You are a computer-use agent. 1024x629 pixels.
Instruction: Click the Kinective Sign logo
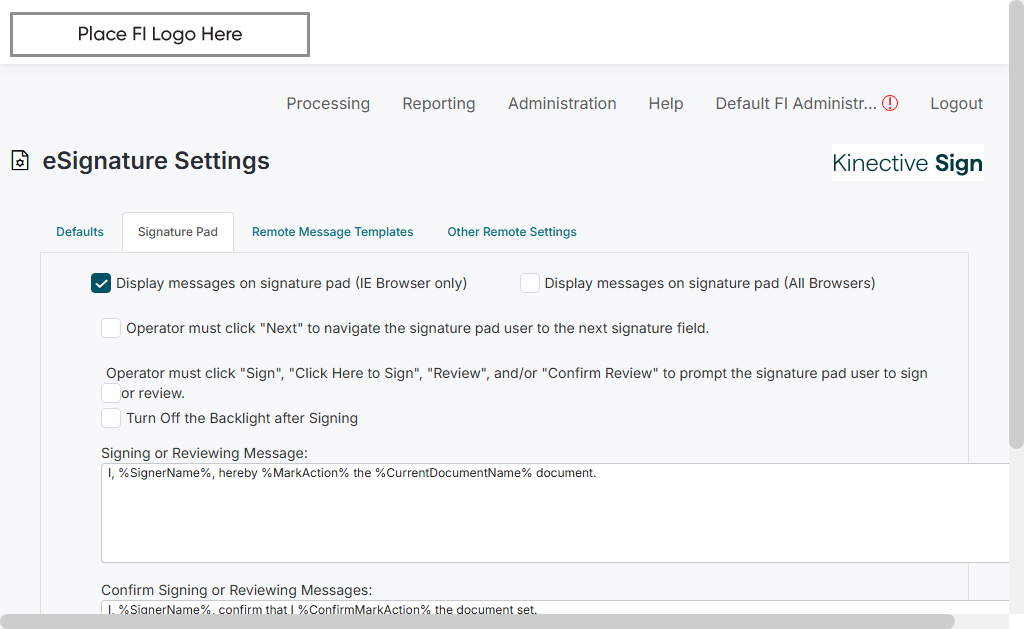907,163
